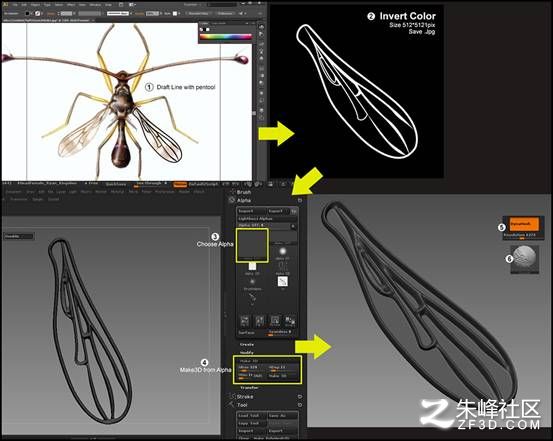Click the Make 3D button in Alpha panel
553x441 pixels.
click(x=267, y=361)
